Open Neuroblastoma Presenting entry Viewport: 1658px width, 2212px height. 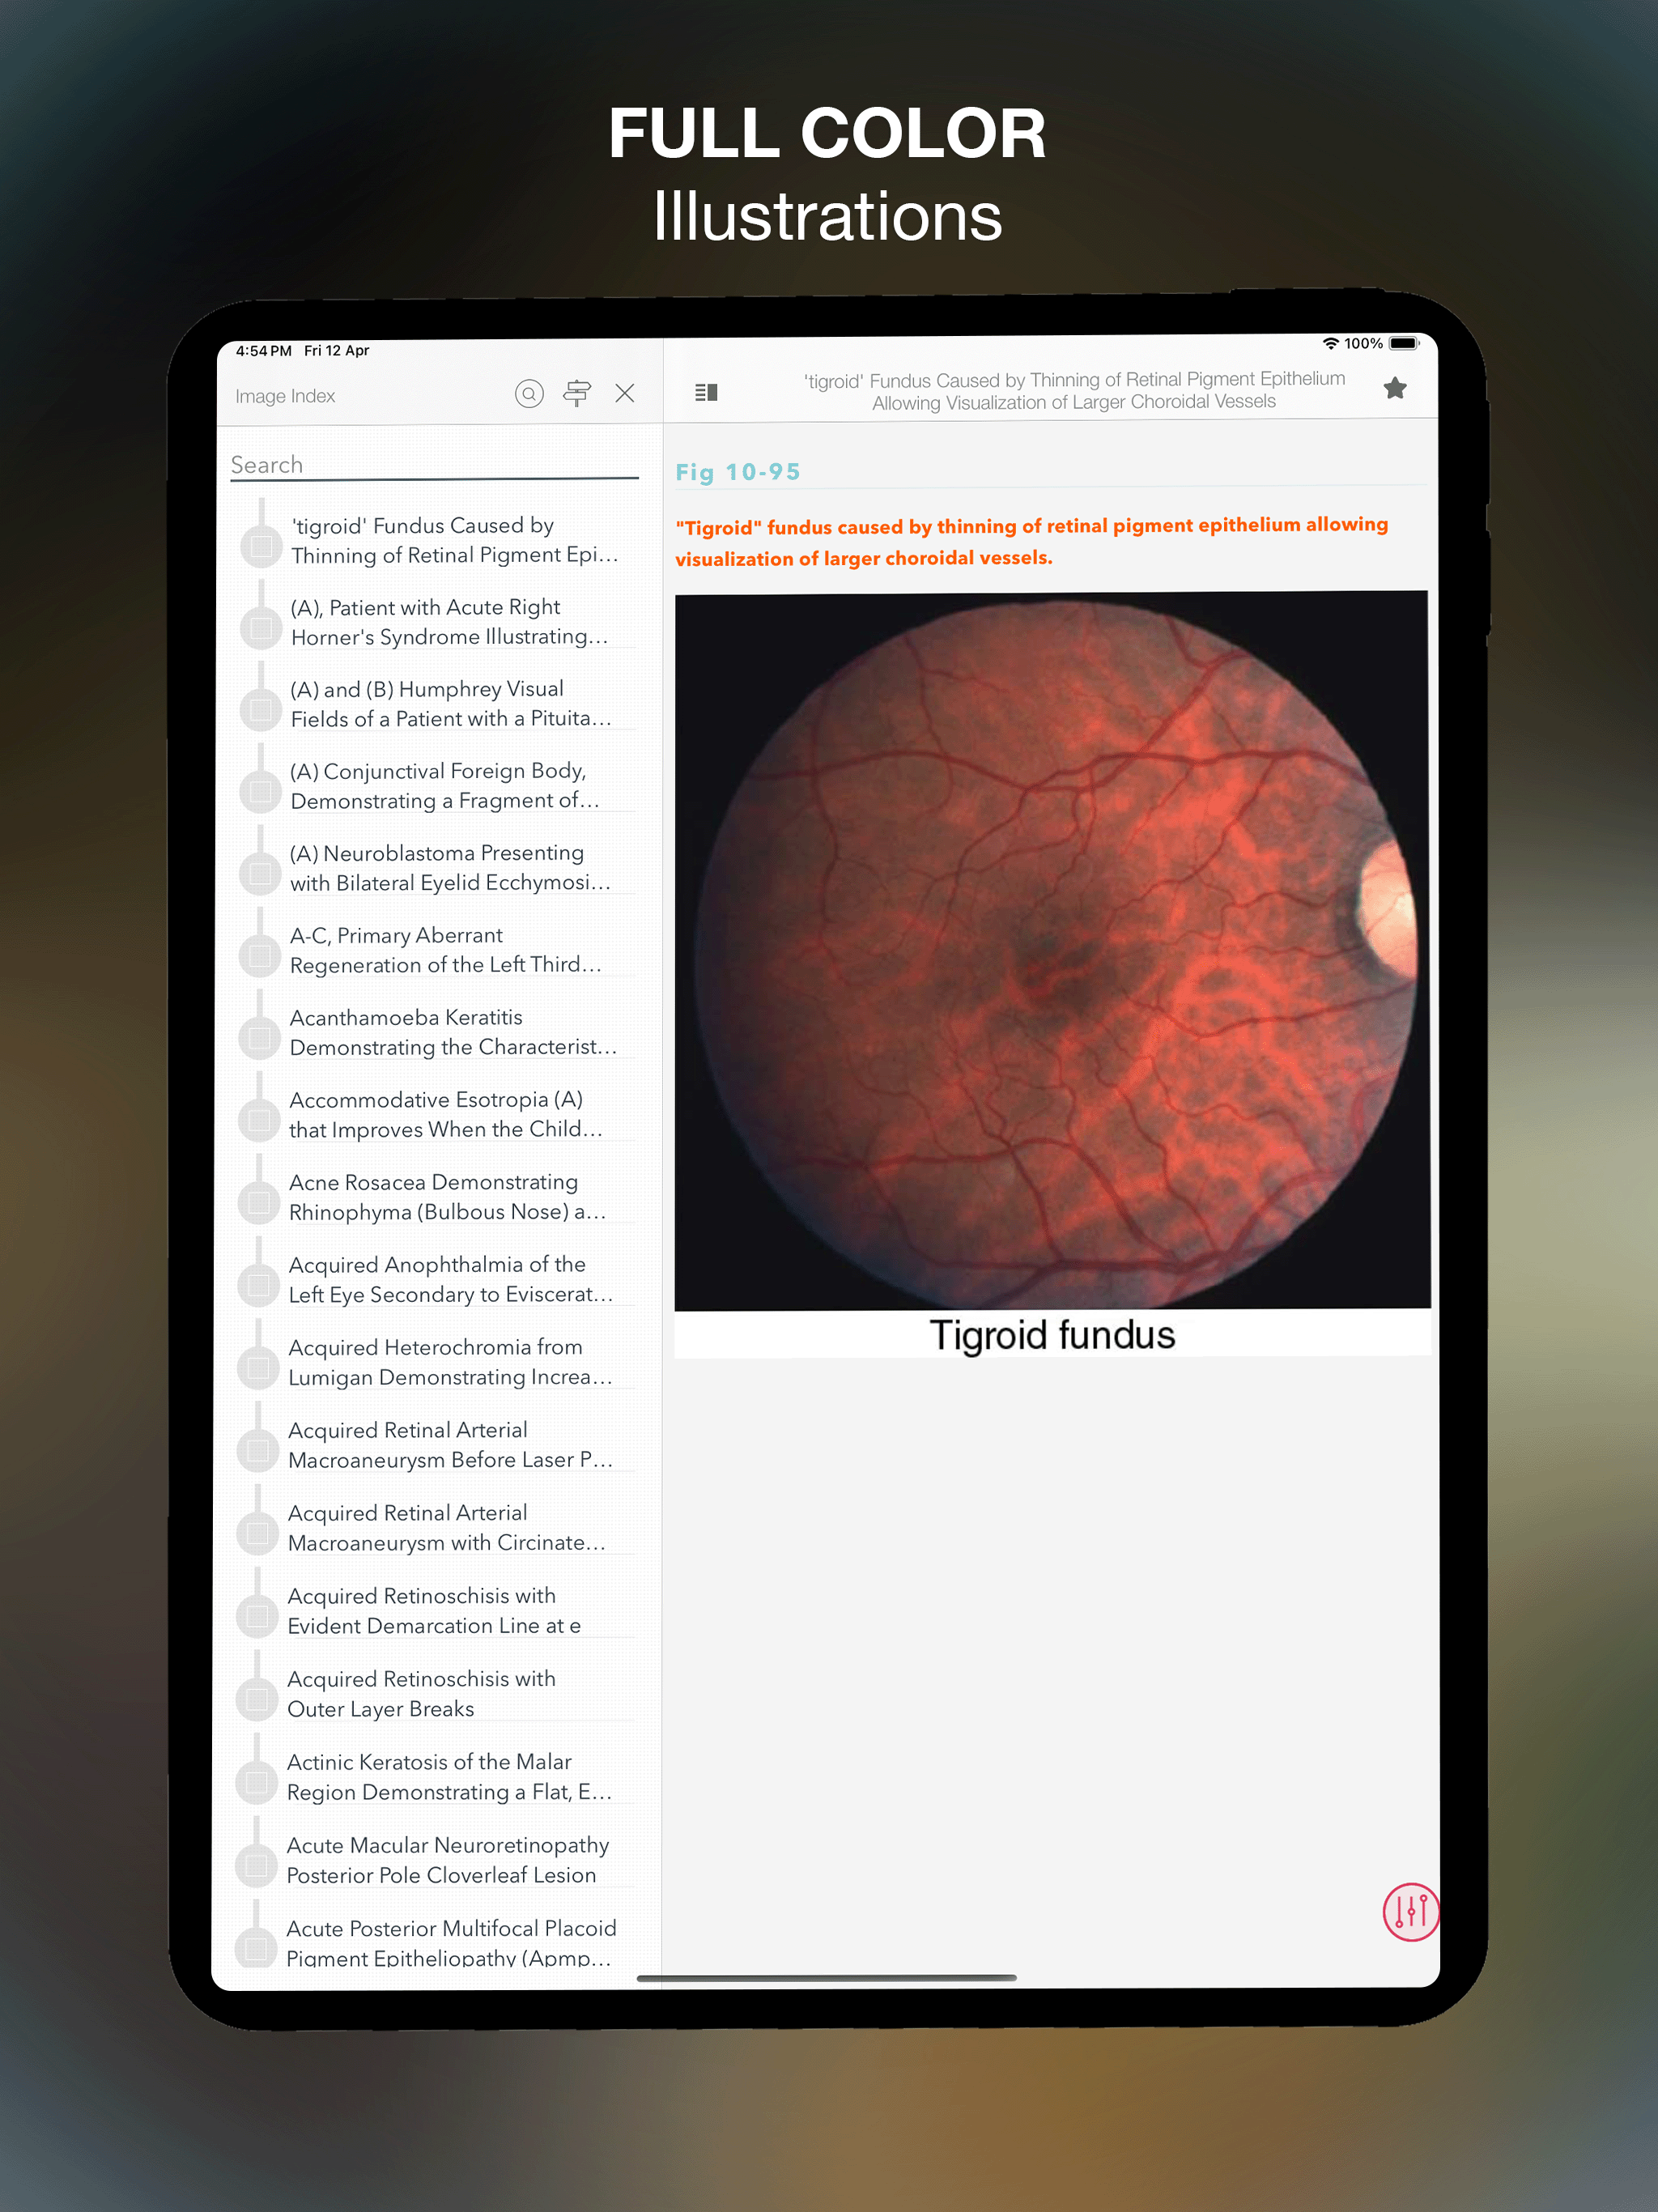coord(437,868)
